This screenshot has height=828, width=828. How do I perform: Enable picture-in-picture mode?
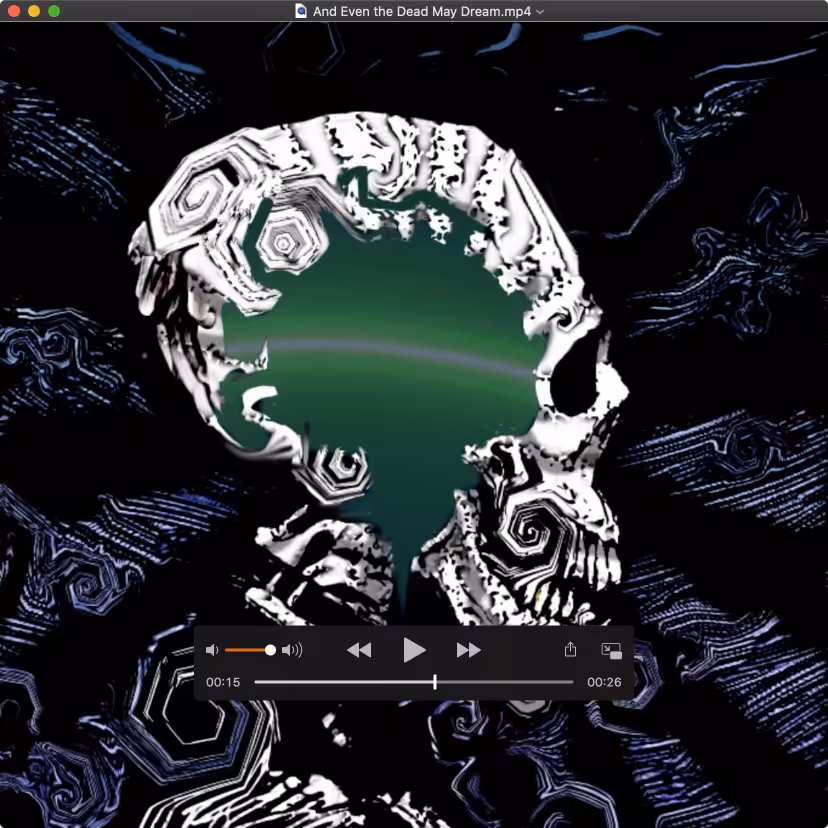coord(611,651)
